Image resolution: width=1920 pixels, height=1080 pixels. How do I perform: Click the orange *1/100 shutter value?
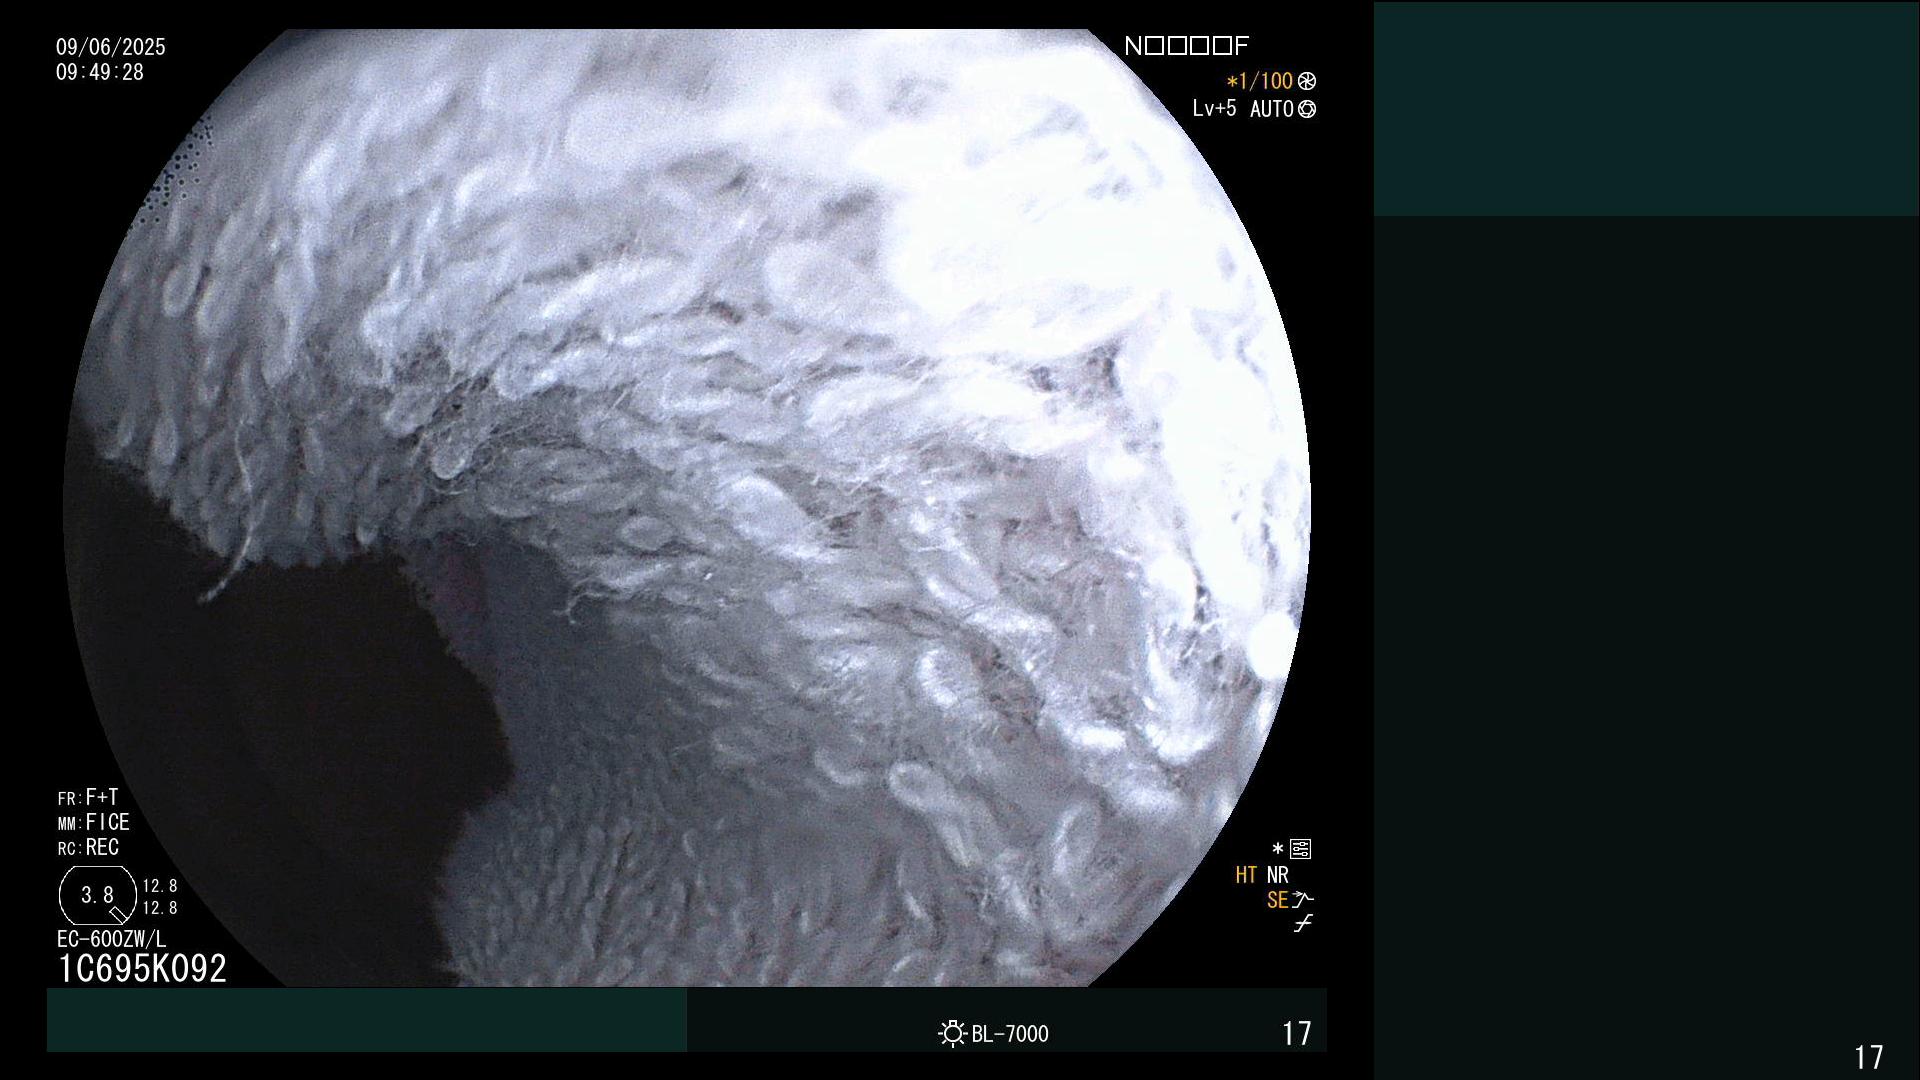click(1260, 82)
